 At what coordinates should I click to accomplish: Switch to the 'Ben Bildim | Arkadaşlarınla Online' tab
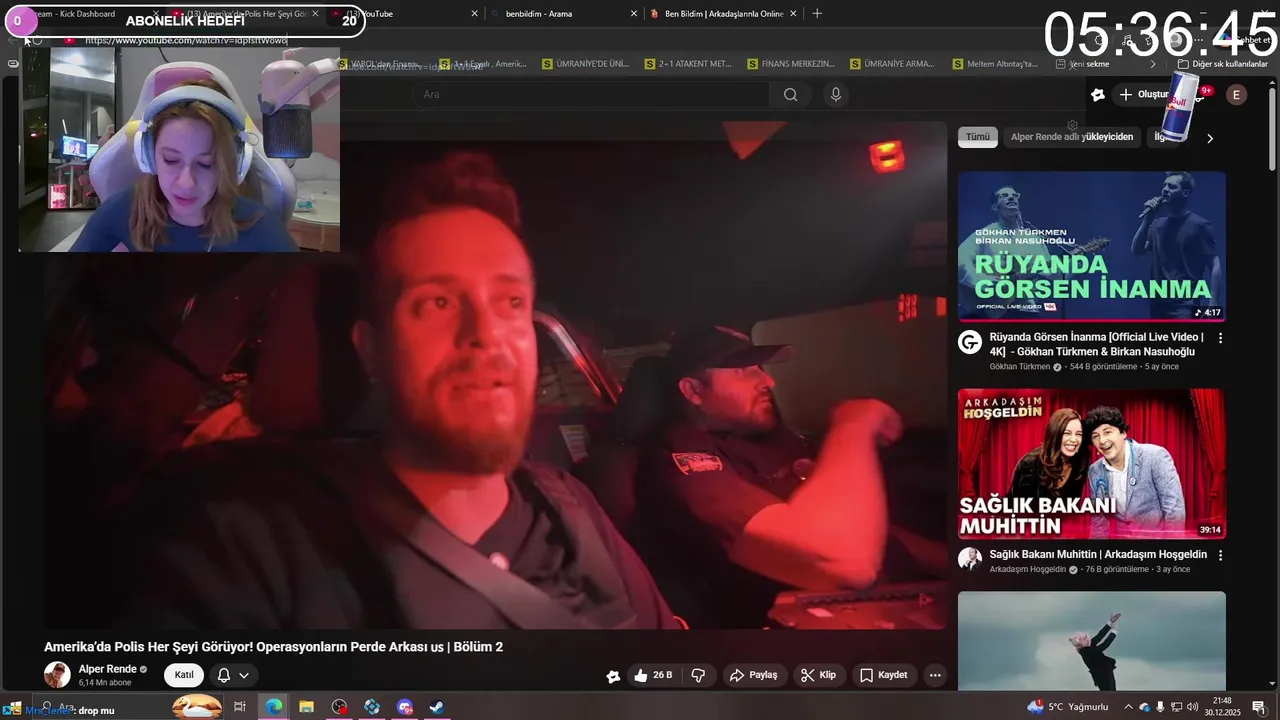724,14
